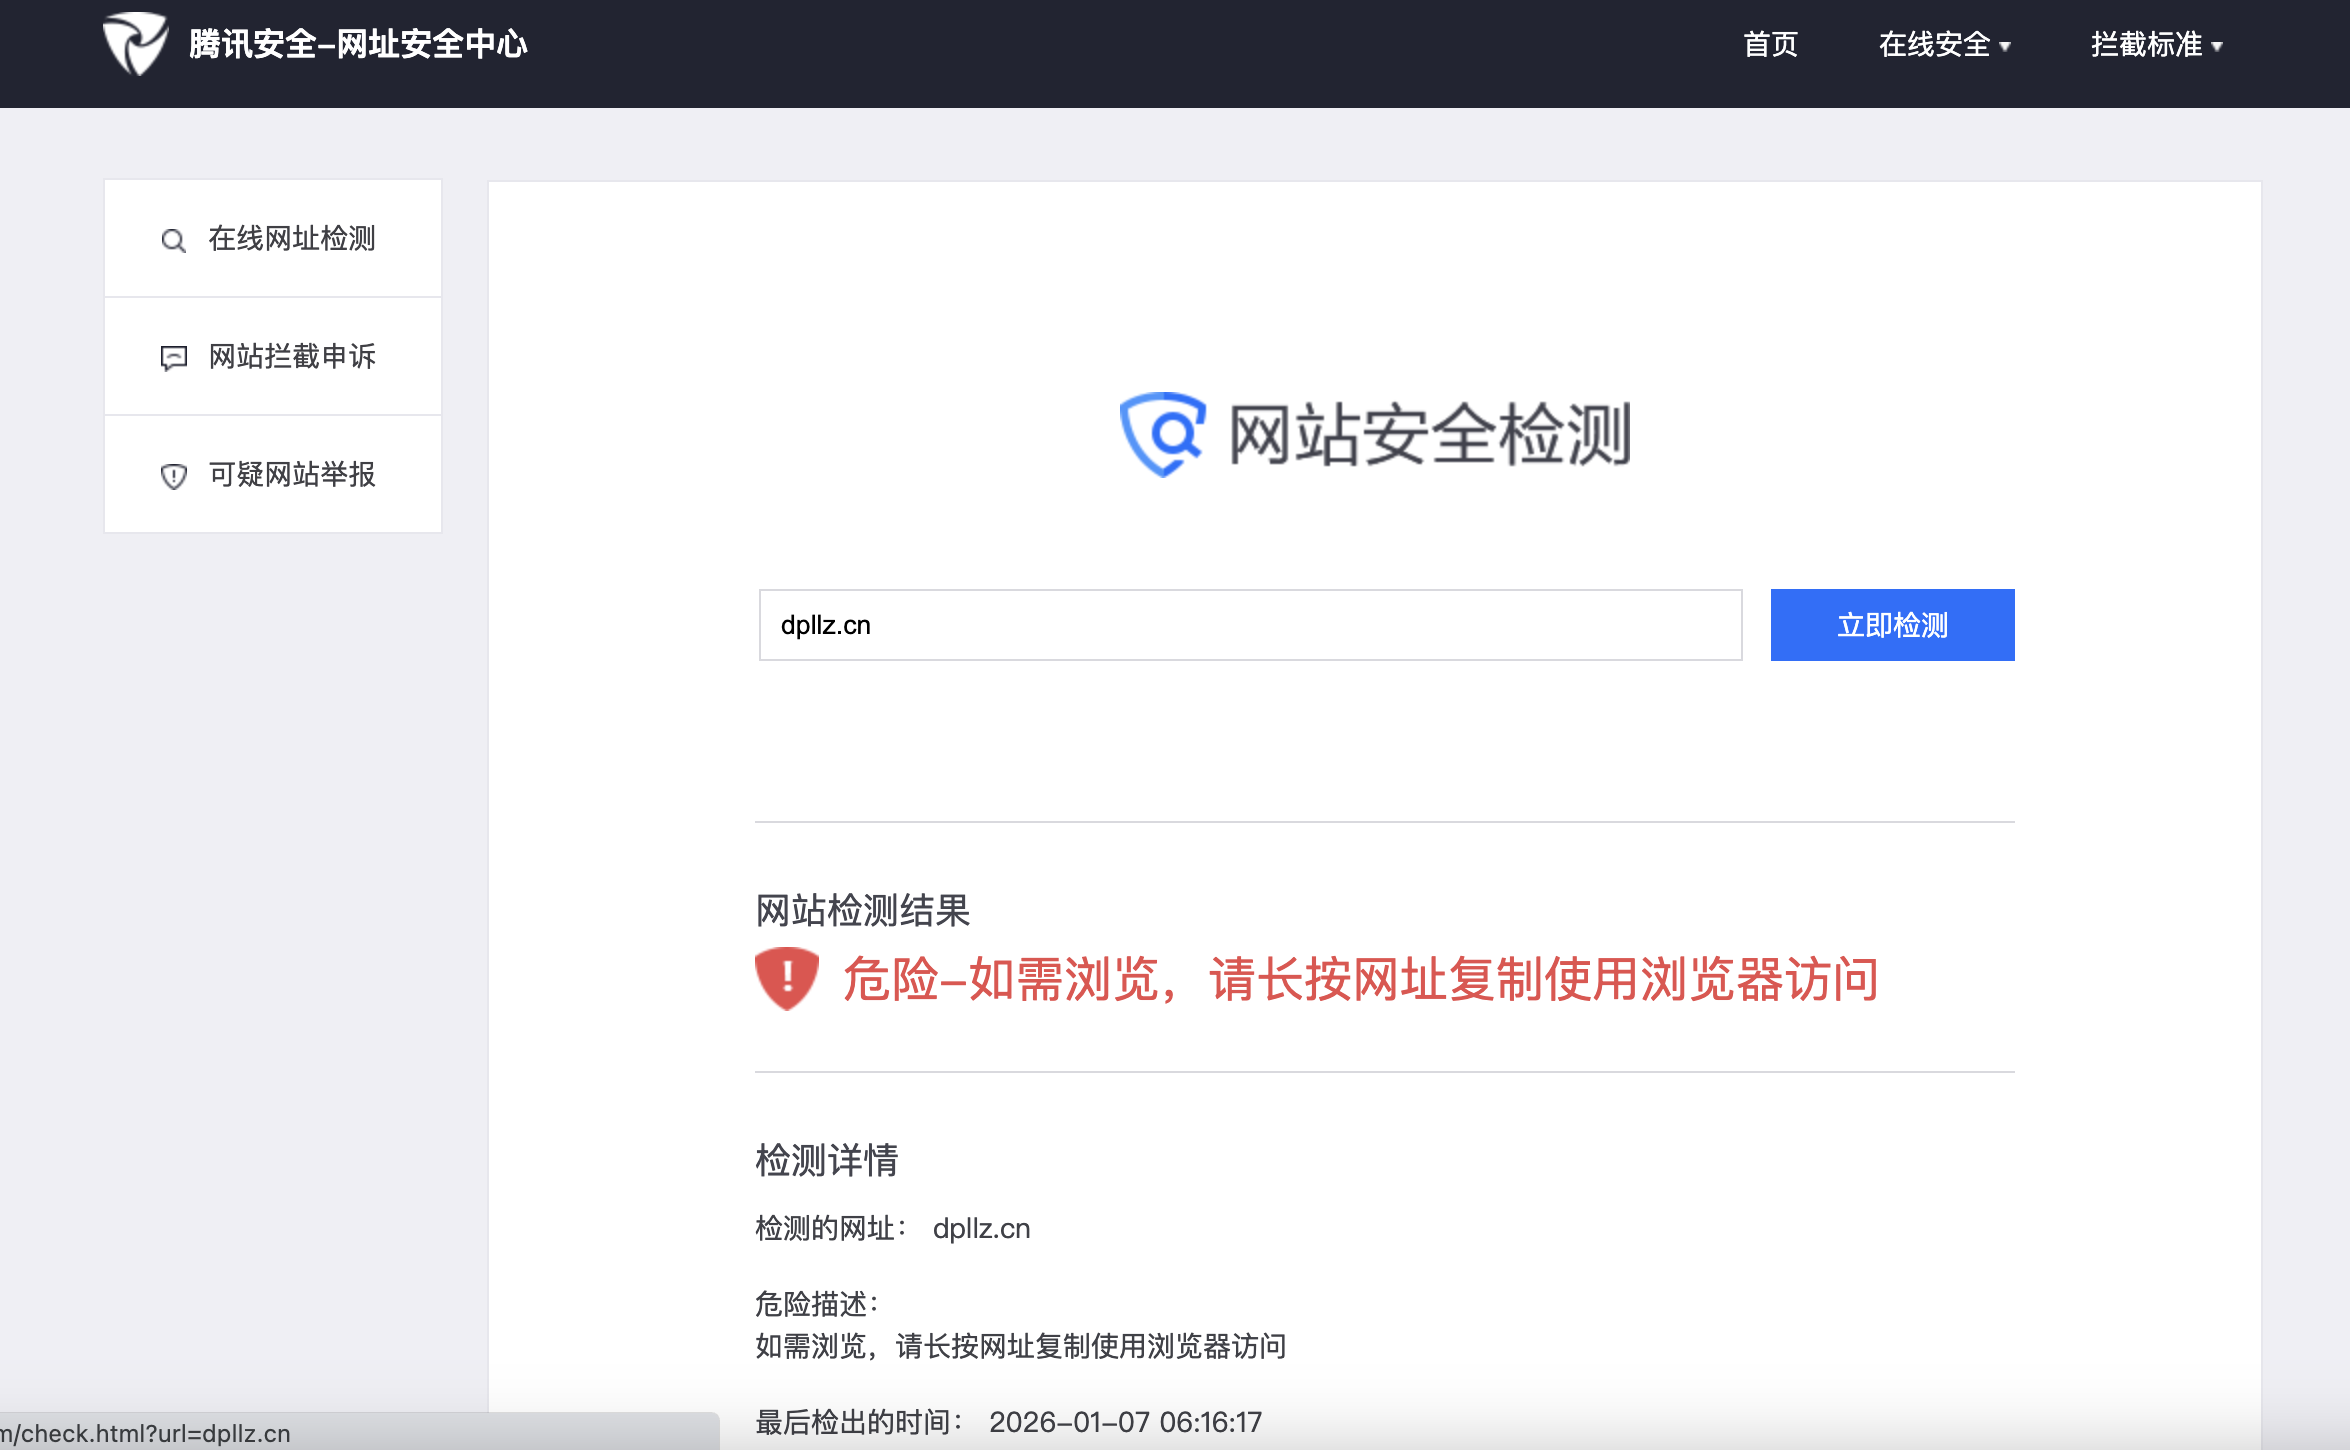
Task: Open the 拦截标准 navigation menu
Action: pyautogui.click(x=2145, y=44)
